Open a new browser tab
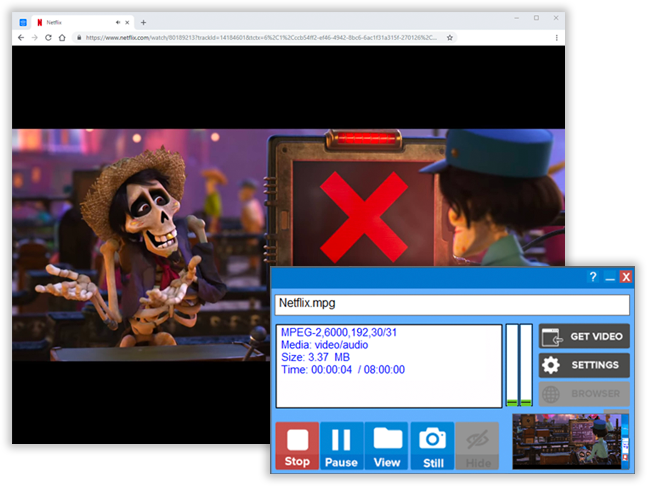This screenshot has height=486, width=647. click(x=143, y=22)
